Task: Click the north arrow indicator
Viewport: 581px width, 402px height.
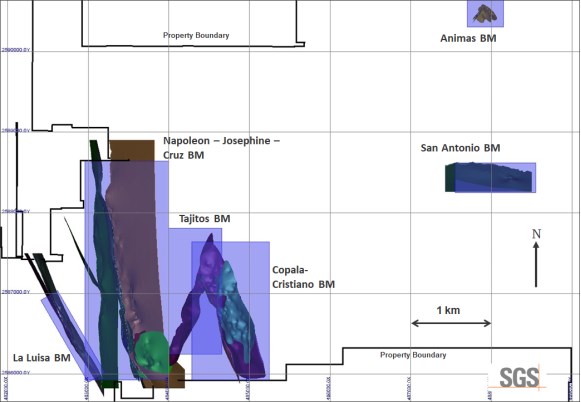Action: pyautogui.click(x=536, y=264)
